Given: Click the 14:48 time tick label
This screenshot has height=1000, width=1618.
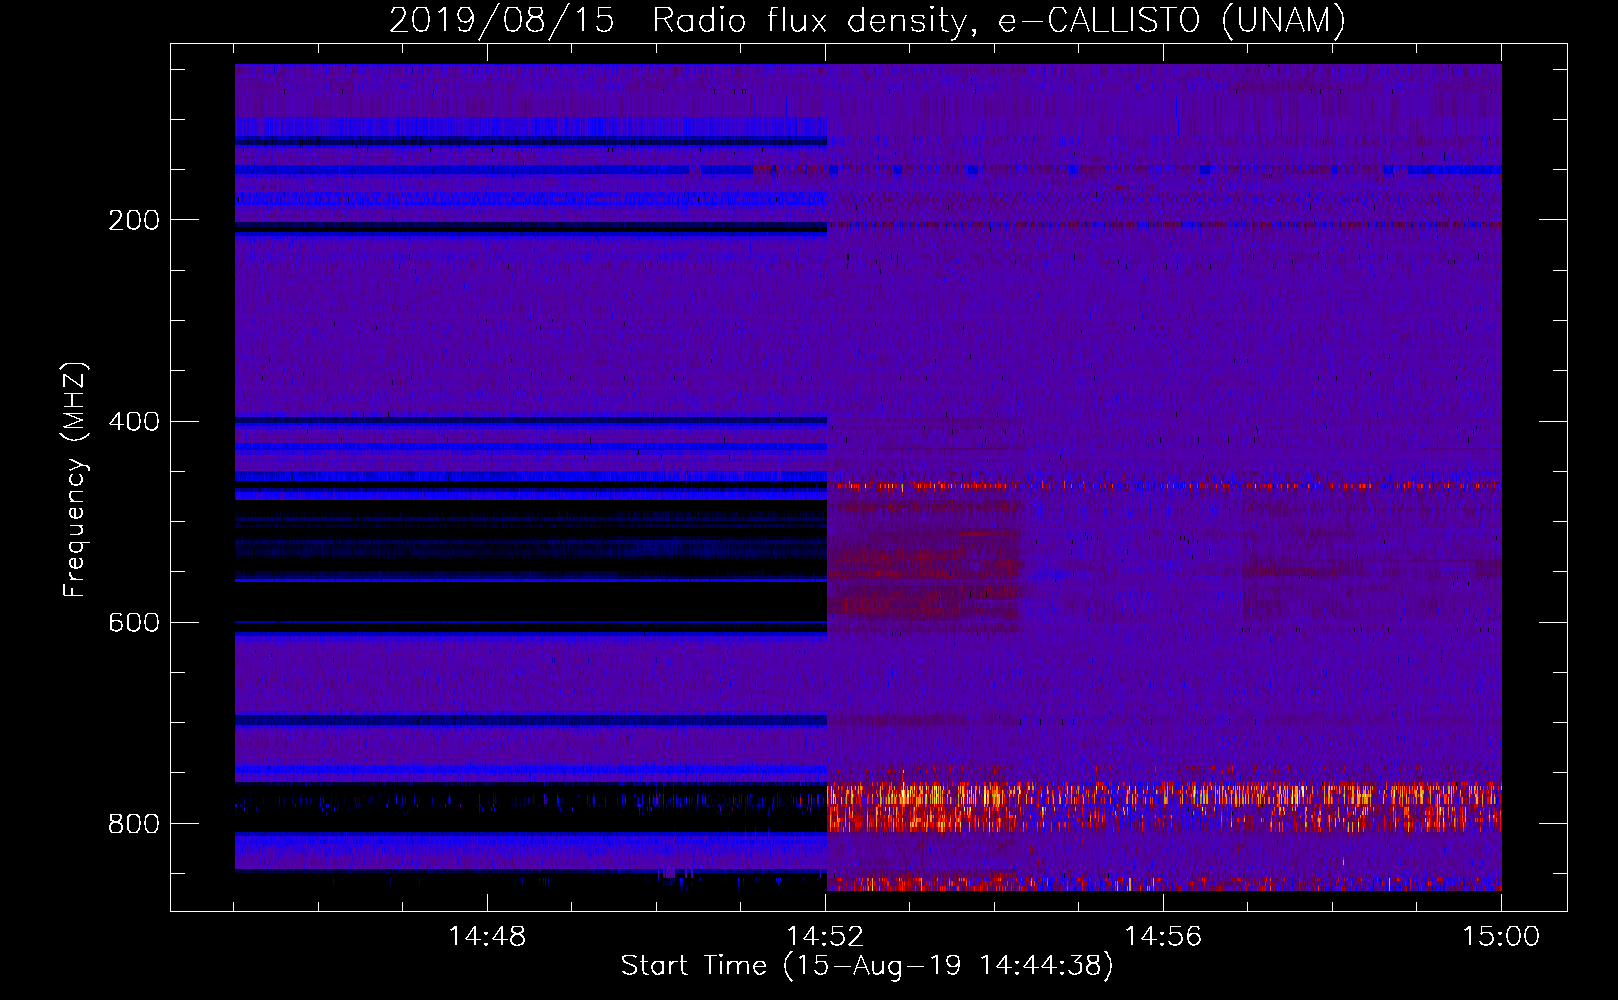Looking at the screenshot, I should click(x=487, y=937).
